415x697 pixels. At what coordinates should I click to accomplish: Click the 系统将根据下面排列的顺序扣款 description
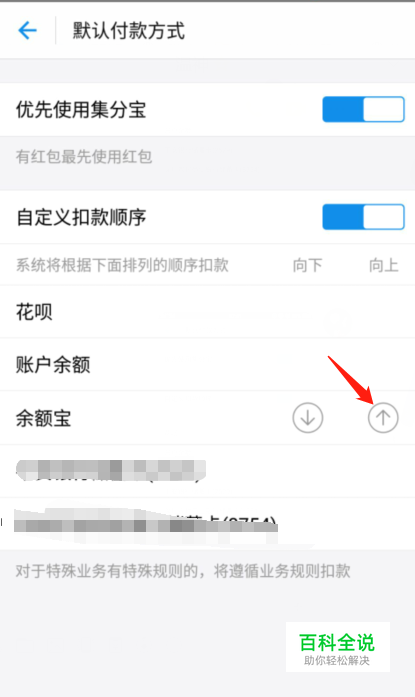pos(122,265)
